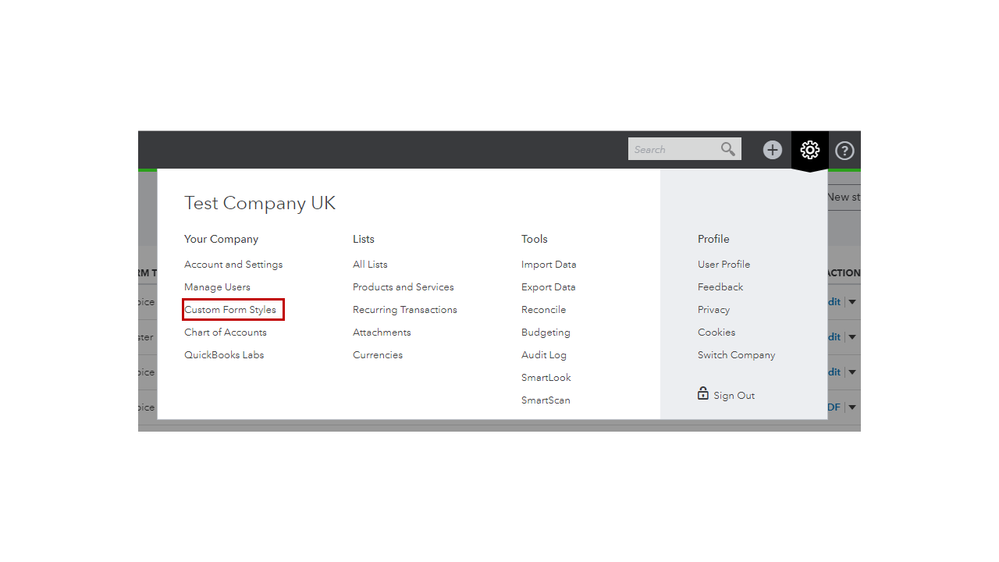Open Cookies link
Viewport: 999px width, 562px height.
tap(716, 333)
